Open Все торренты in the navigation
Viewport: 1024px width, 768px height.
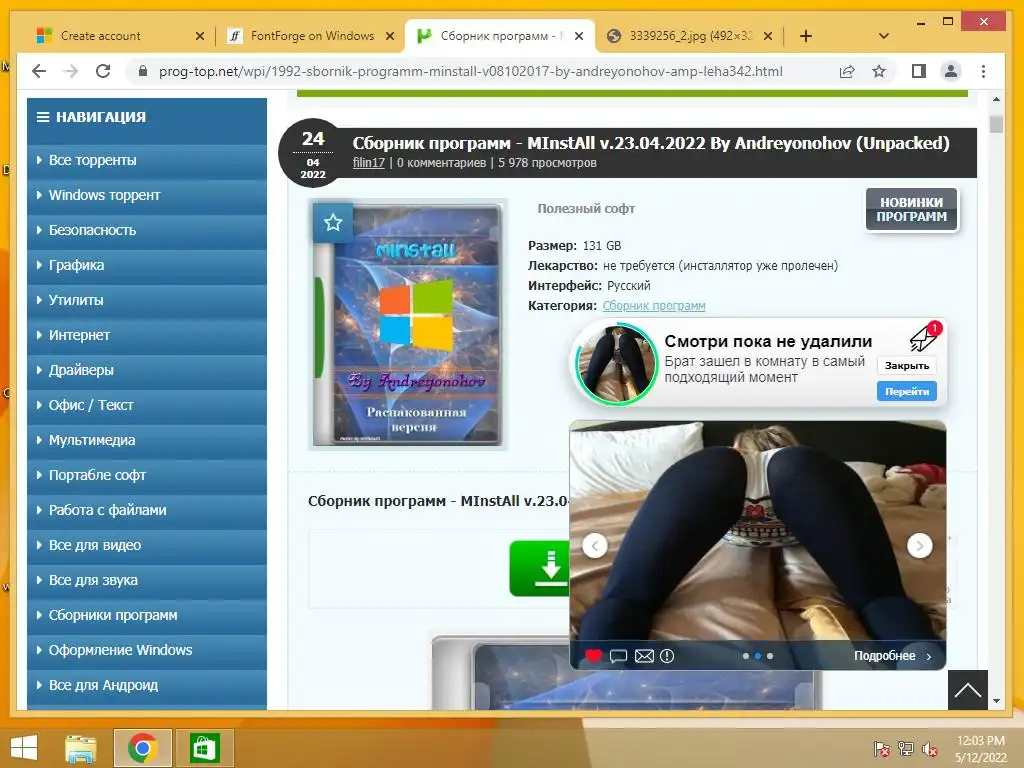pos(147,160)
